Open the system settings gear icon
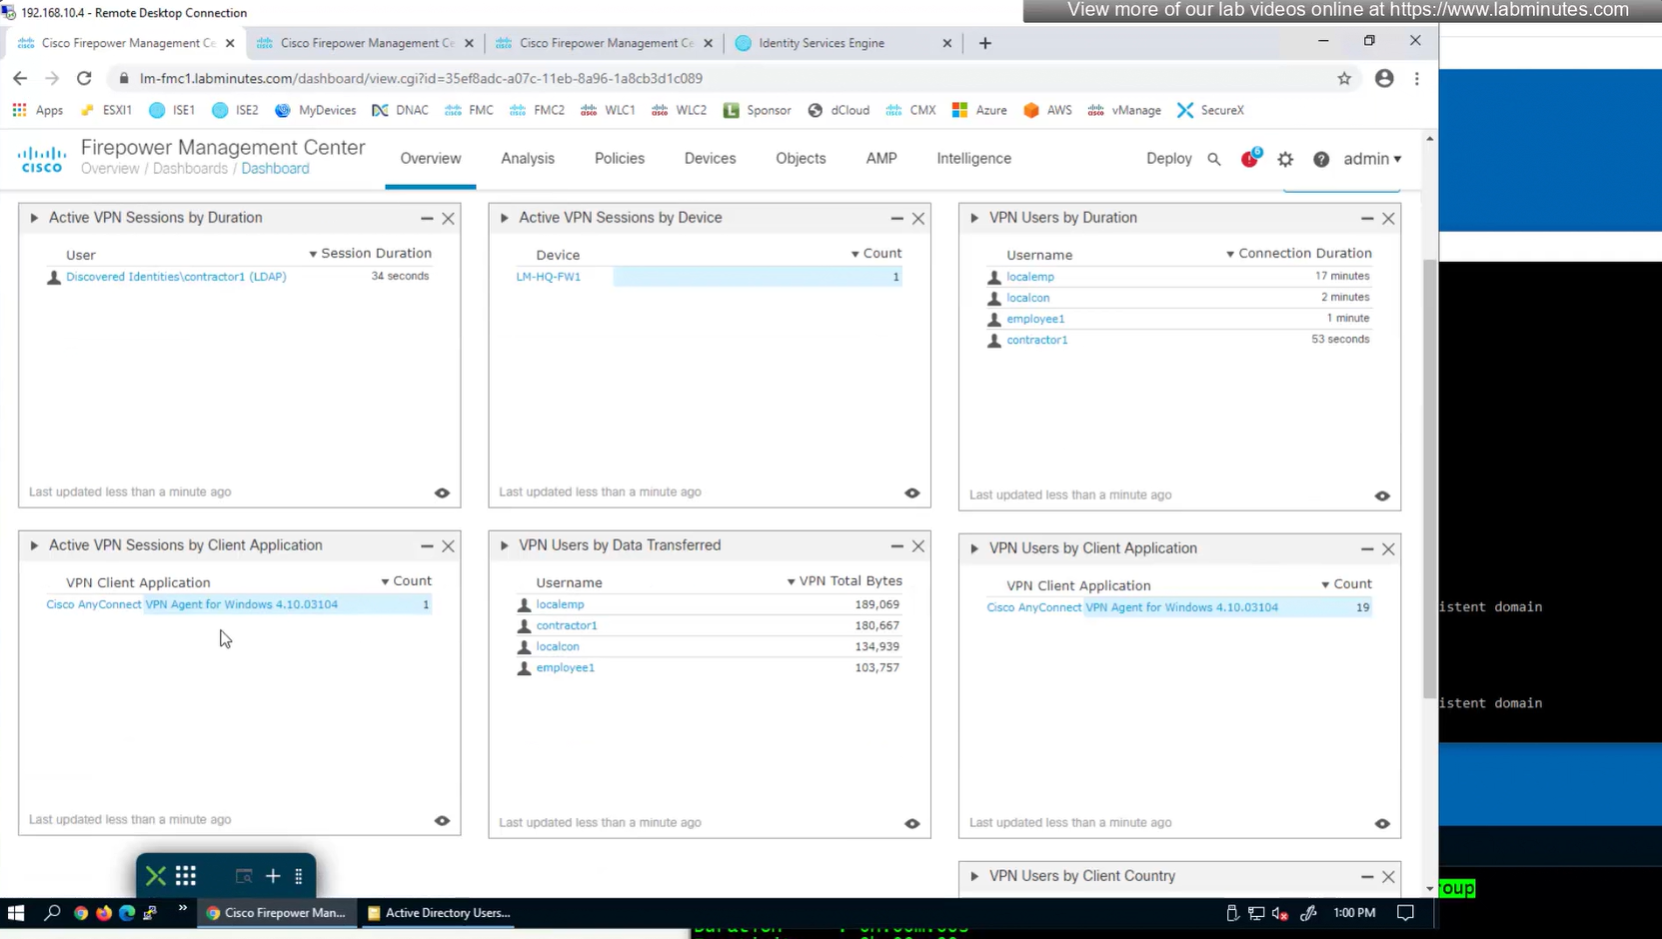 [1285, 159]
